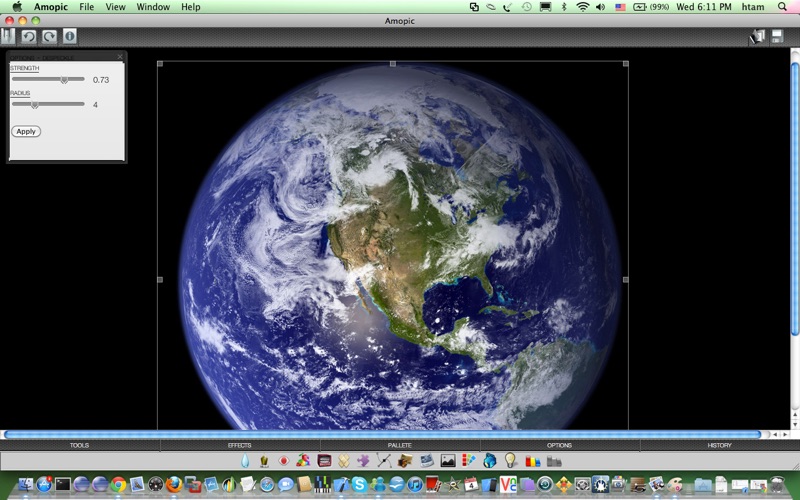Screen dimensions: 800x500
Task: Select the curves effect icon
Action: click(x=384, y=461)
